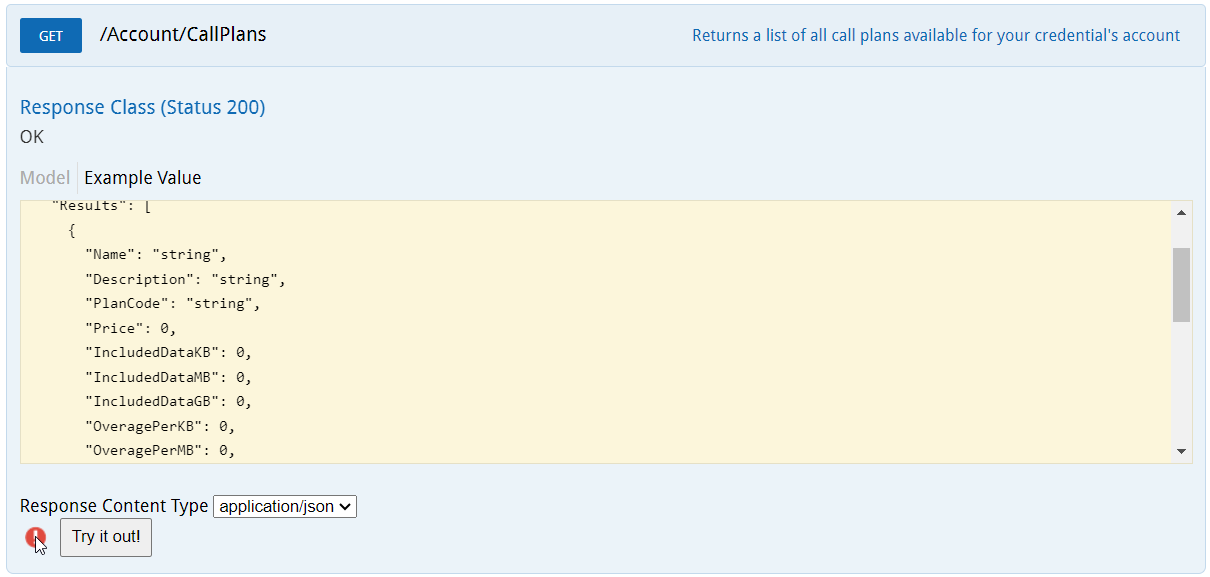Click the red exclamation authorization icon

[x=35, y=538]
